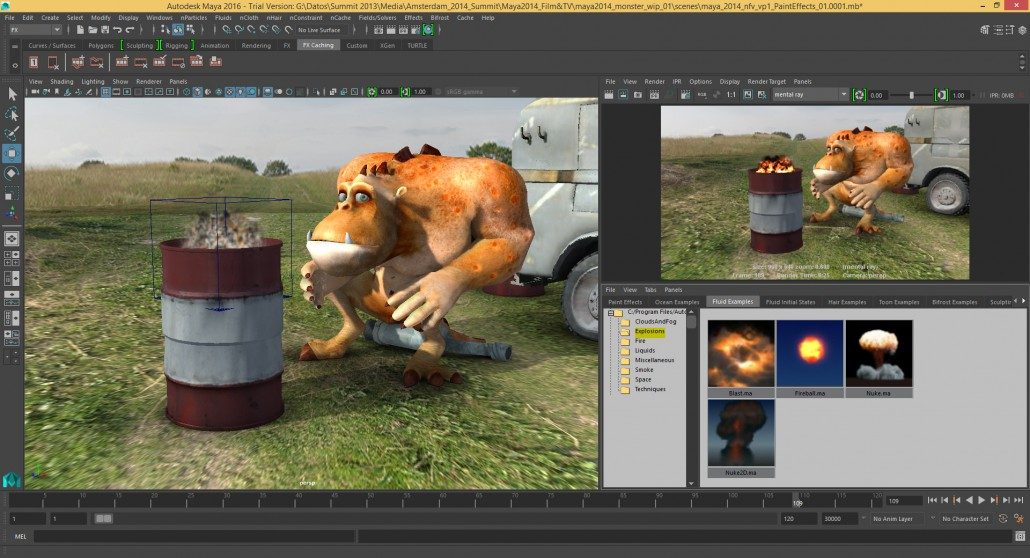The image size is (1030, 558).
Task: Choose the Paint selection brush tool
Action: (x=12, y=133)
